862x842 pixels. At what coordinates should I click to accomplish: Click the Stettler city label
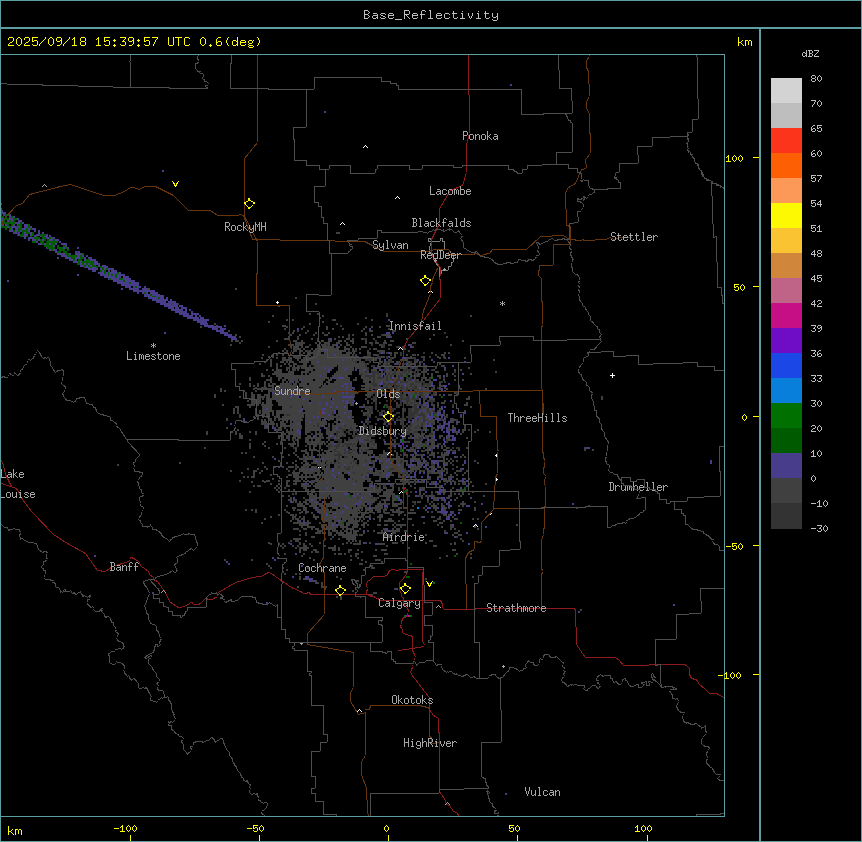coord(634,237)
